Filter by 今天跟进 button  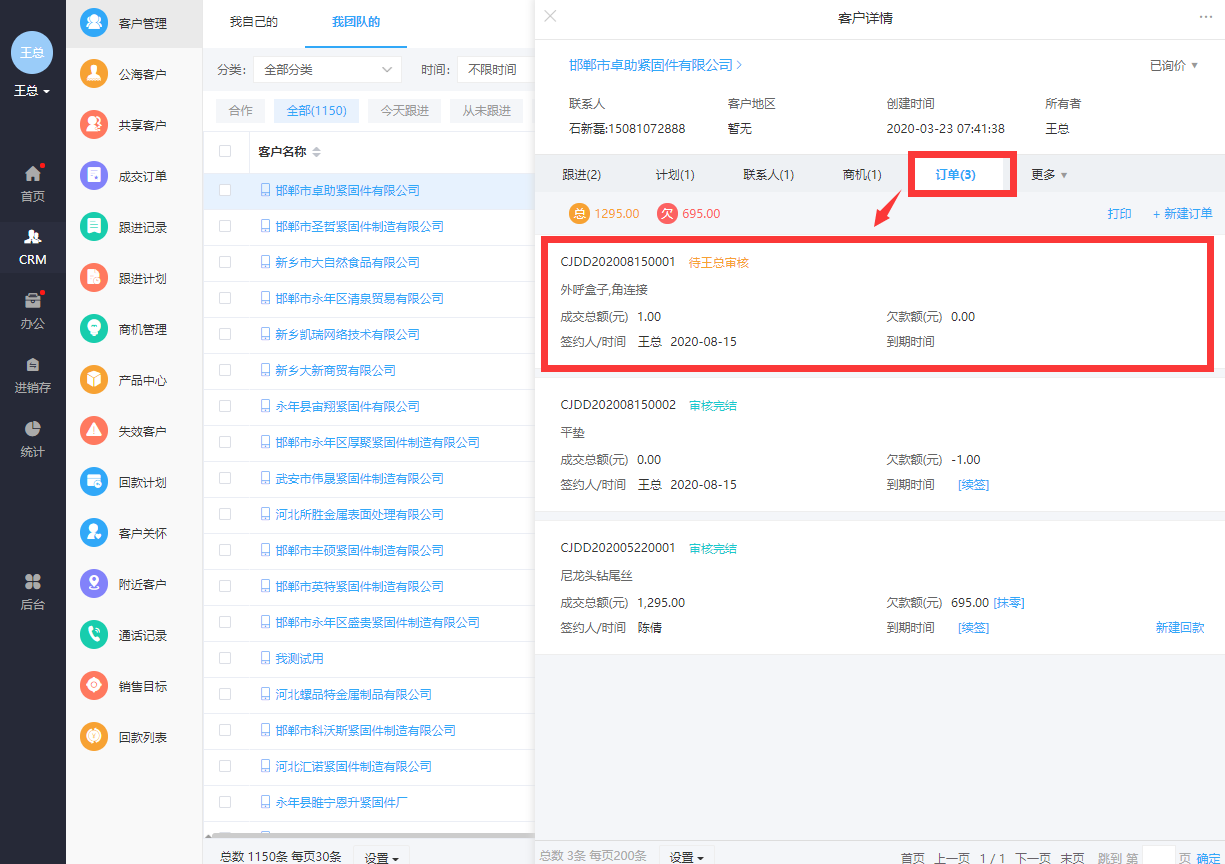[x=405, y=111]
